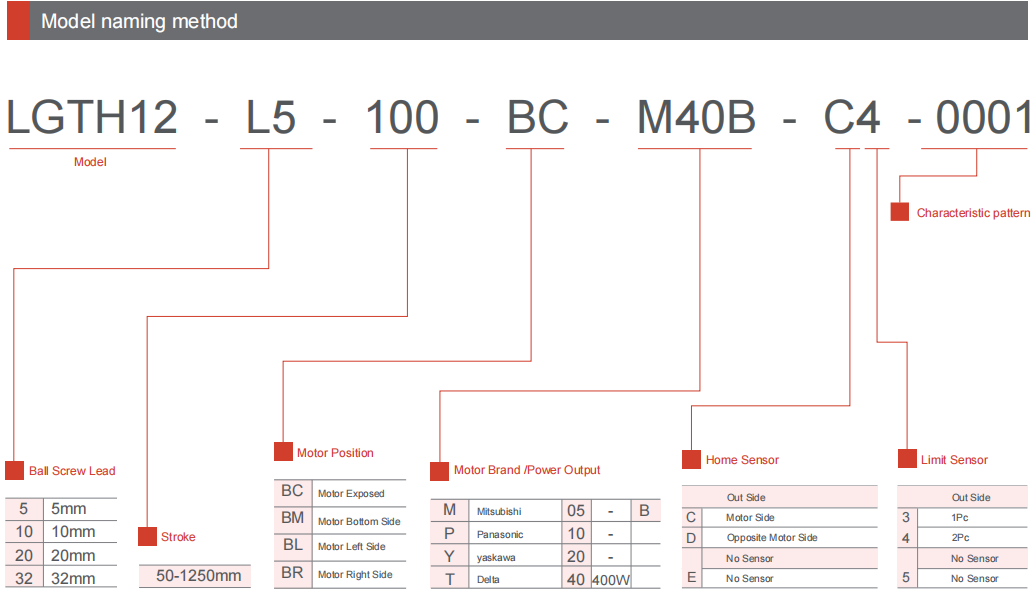Select the red marker beside Motor Position
The image size is (1034, 605).
[283, 452]
